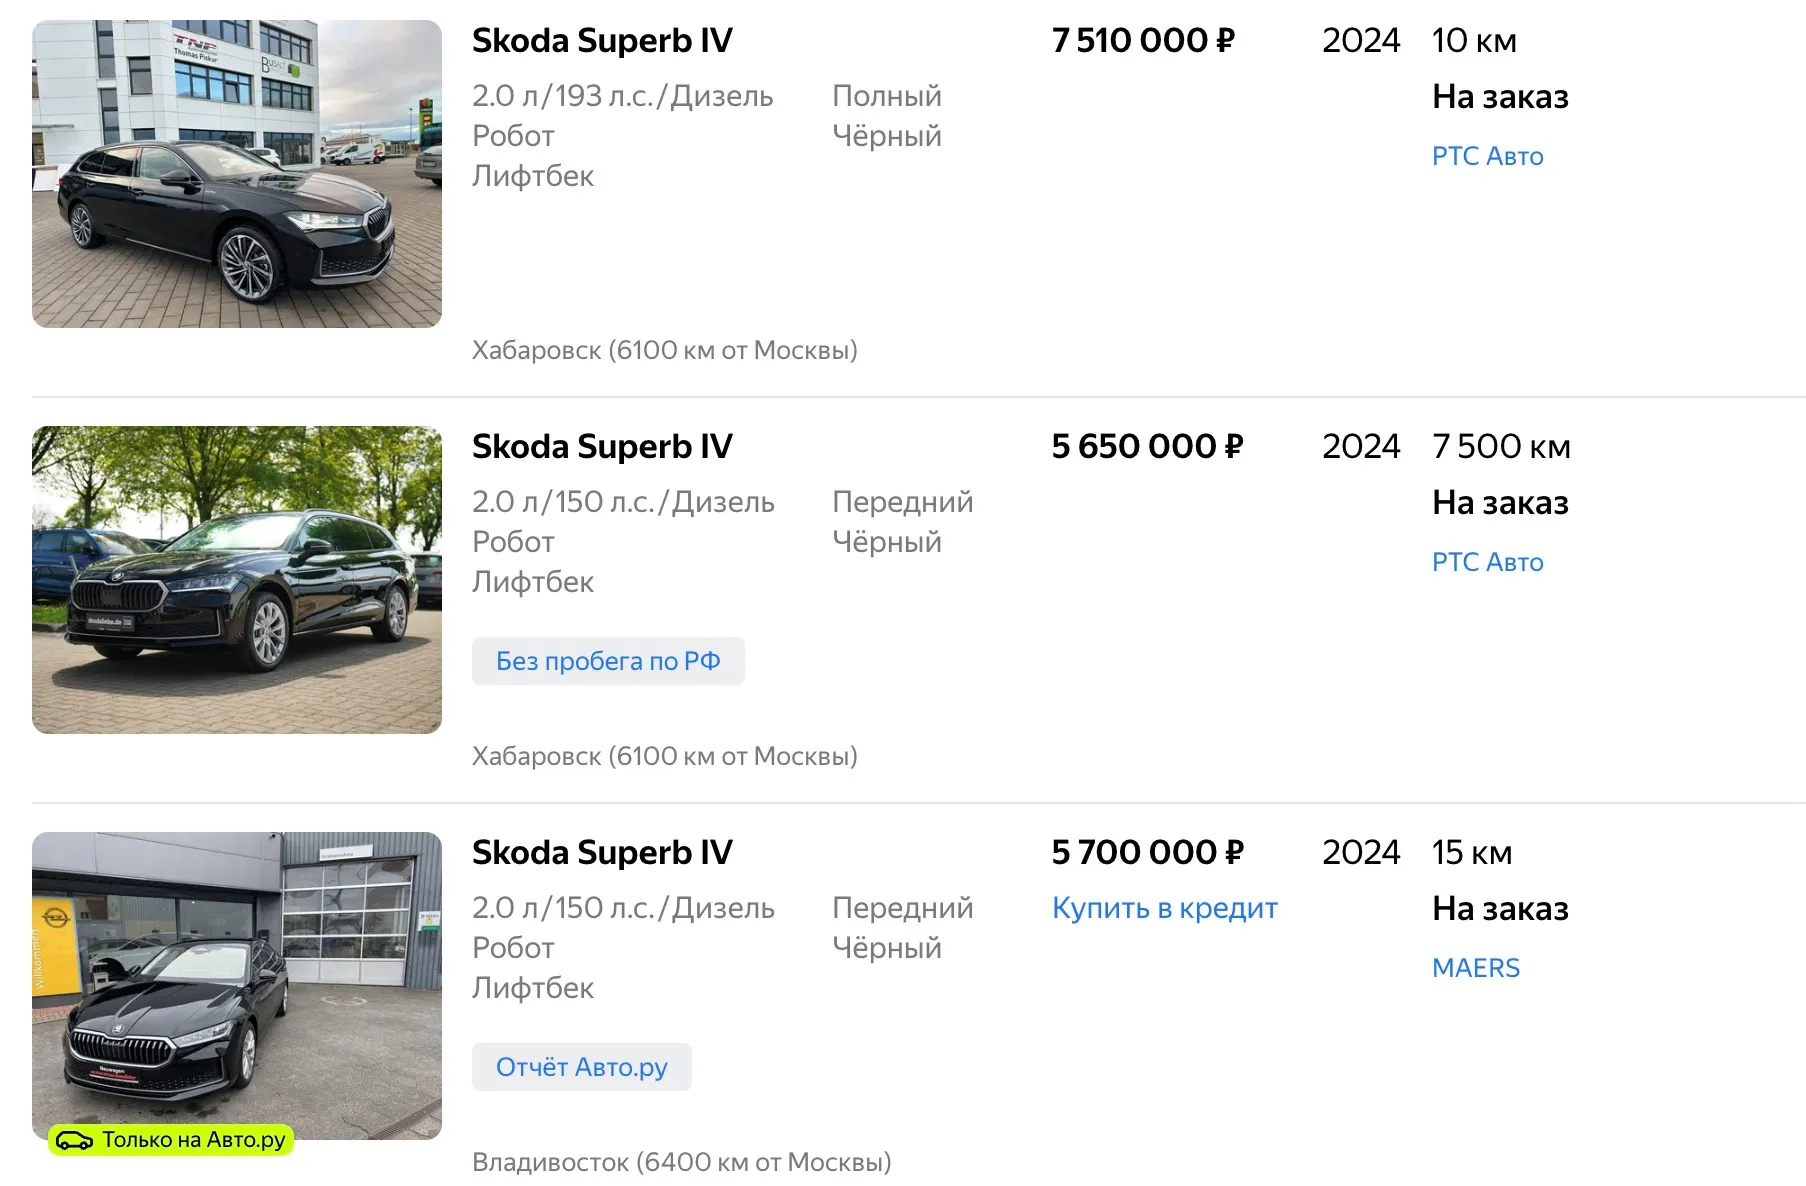Open the MAERS dealer link
1806x1186 pixels.
1475,968
